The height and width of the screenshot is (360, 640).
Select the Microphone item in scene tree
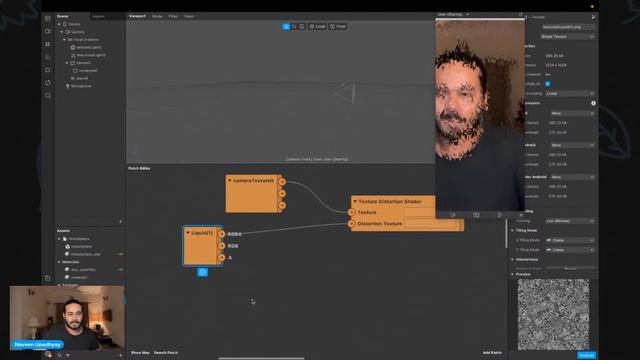click(x=81, y=86)
